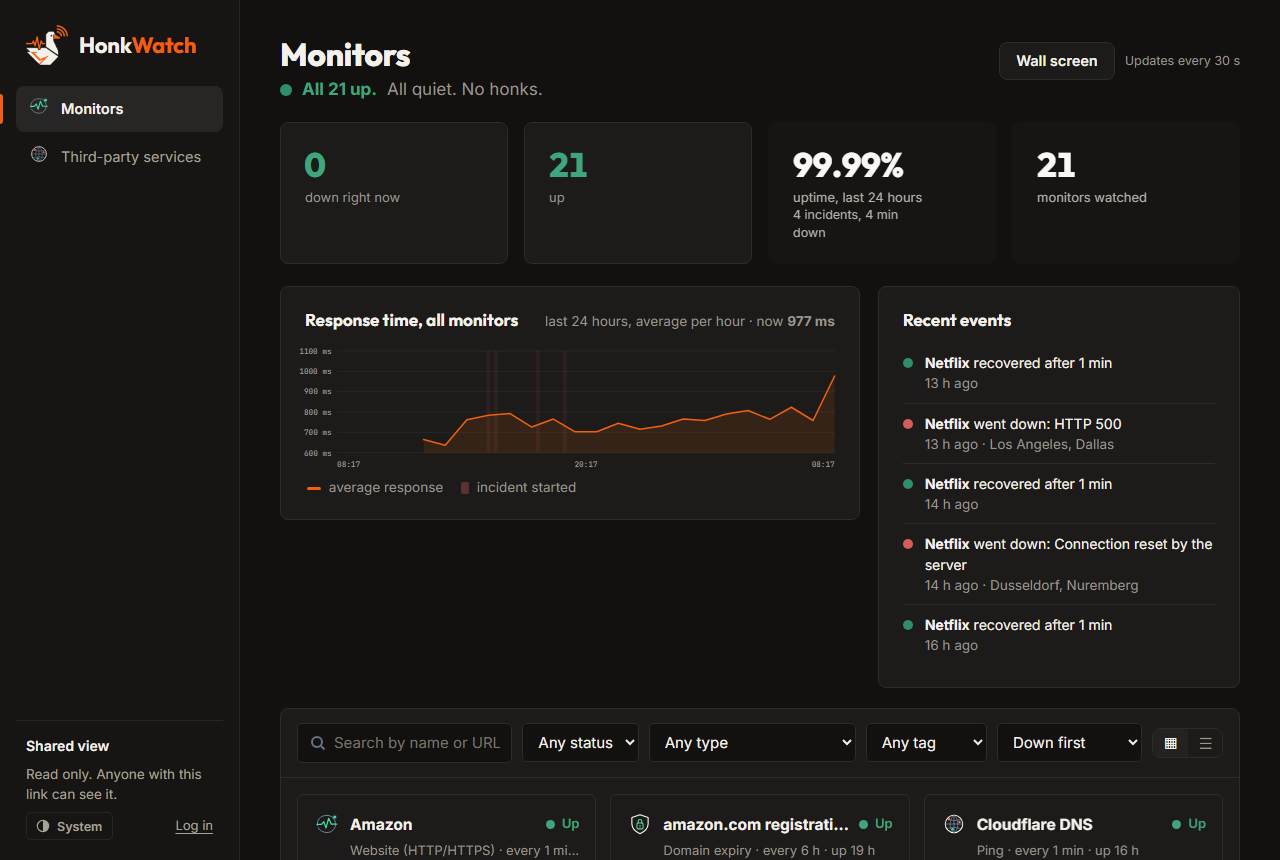1280x860 pixels.
Task: Switch to list view layout
Action: pyautogui.click(x=1205, y=743)
